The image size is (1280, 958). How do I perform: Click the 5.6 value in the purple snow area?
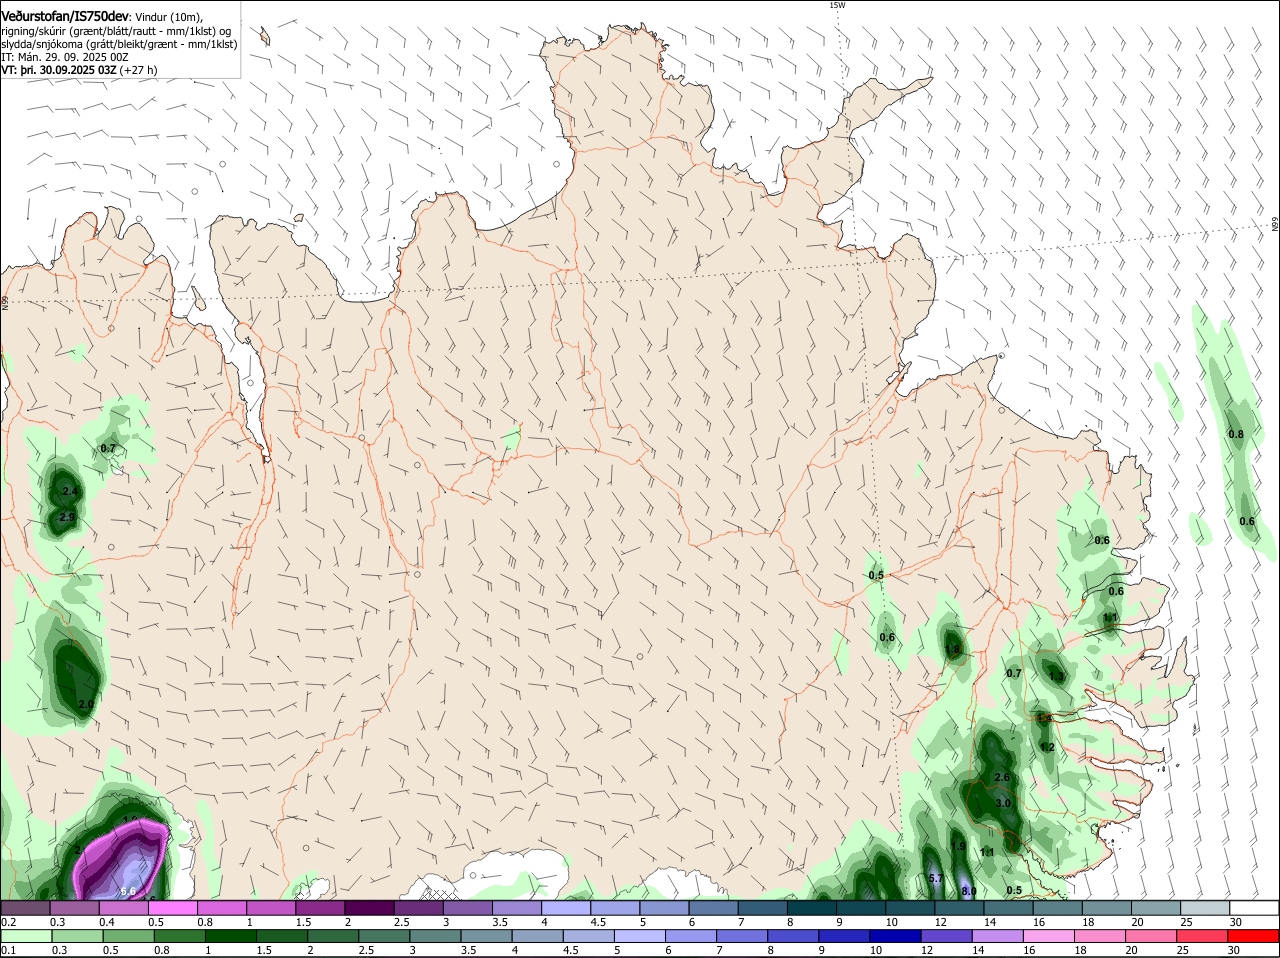[x=128, y=891]
